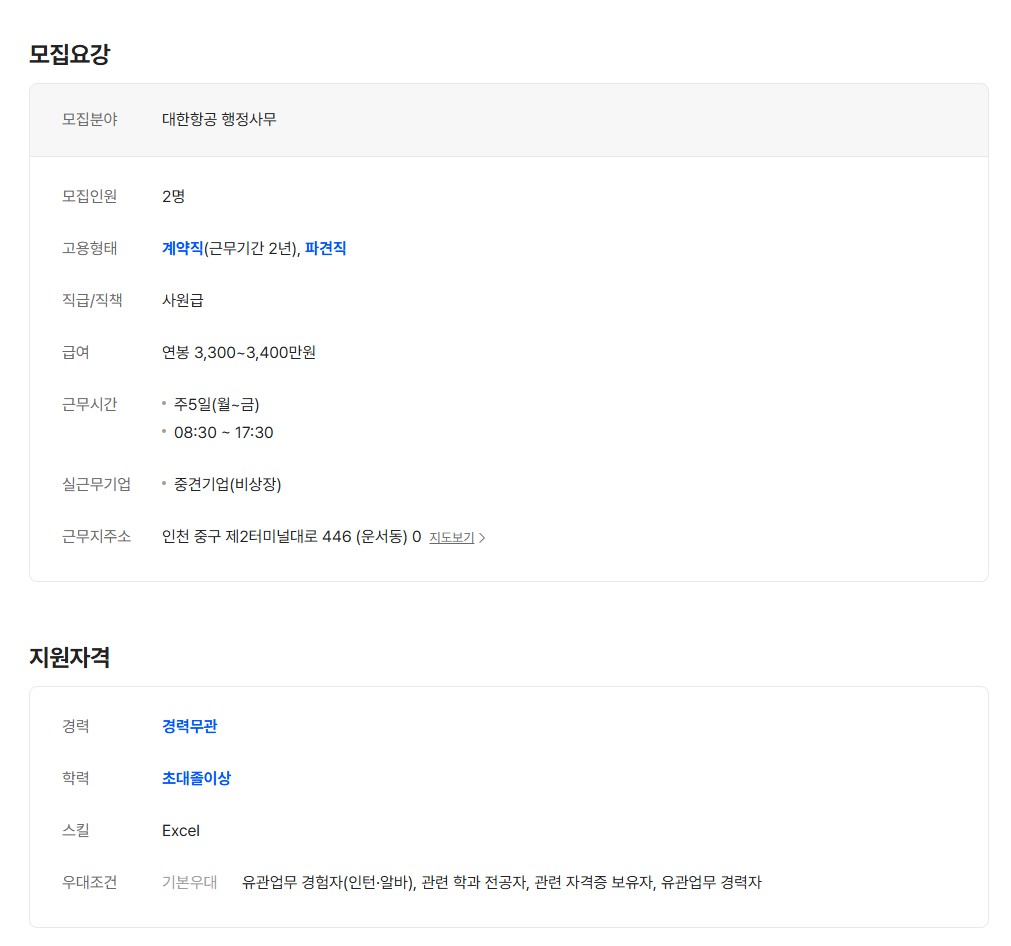Open the 지도보기 map link
The image size is (1011, 946).
pos(451,538)
